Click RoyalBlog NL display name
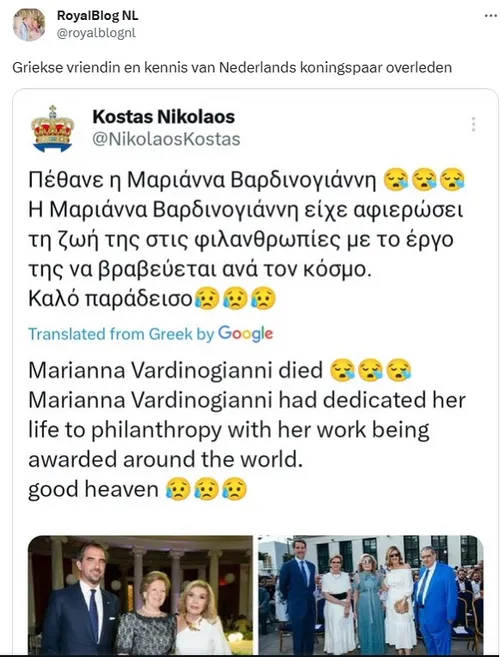This screenshot has width=500, height=657. (x=97, y=16)
